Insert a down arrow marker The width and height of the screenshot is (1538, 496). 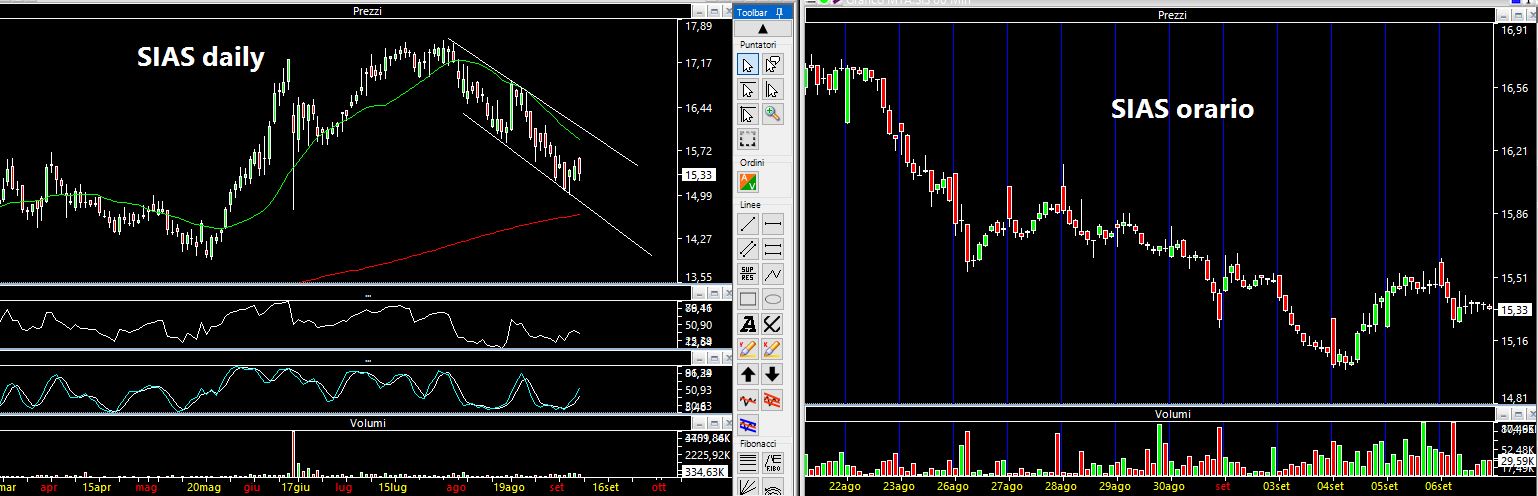tap(772, 375)
